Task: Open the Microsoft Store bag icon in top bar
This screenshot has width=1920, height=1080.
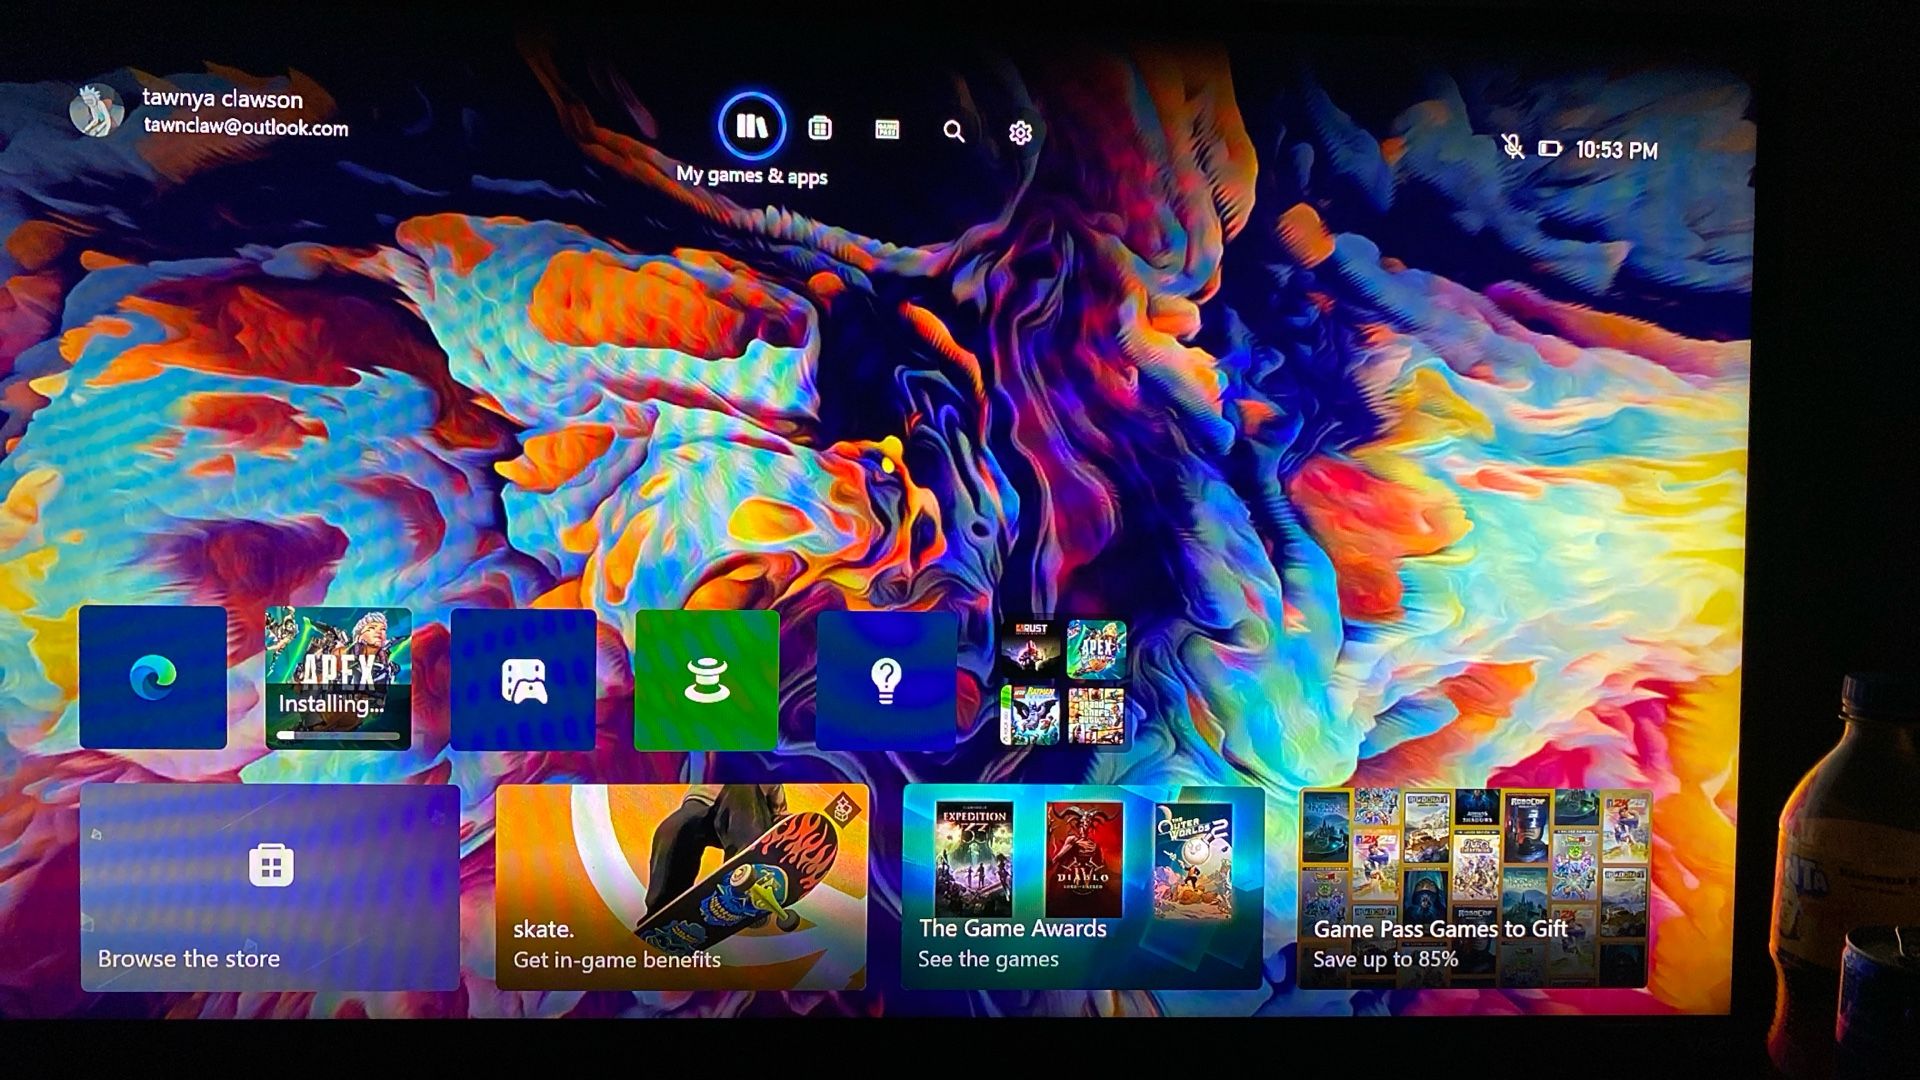Action: point(820,128)
